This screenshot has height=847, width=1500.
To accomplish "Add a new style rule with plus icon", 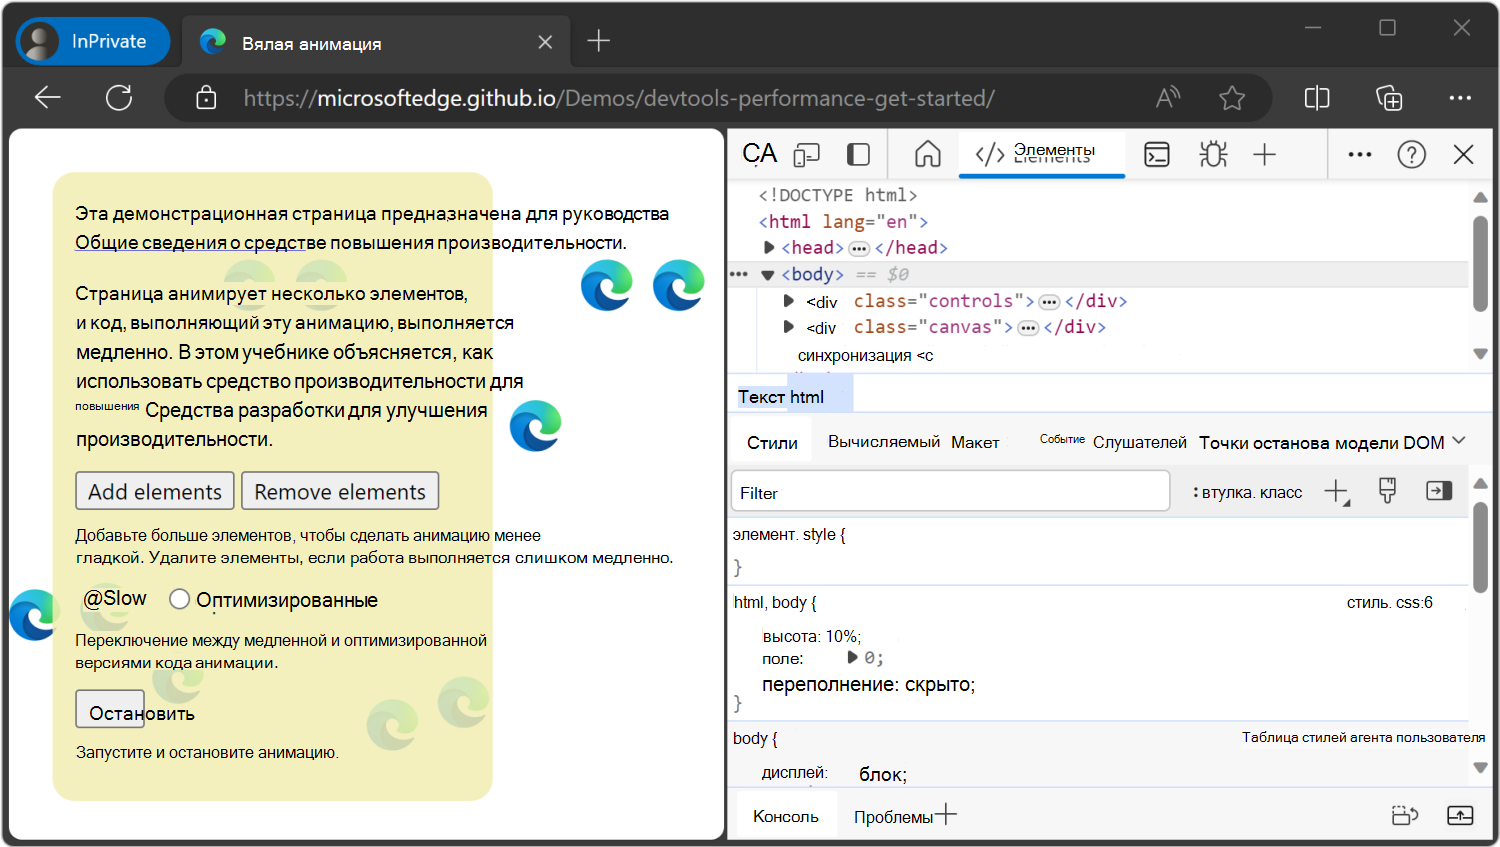I will point(1337,491).
